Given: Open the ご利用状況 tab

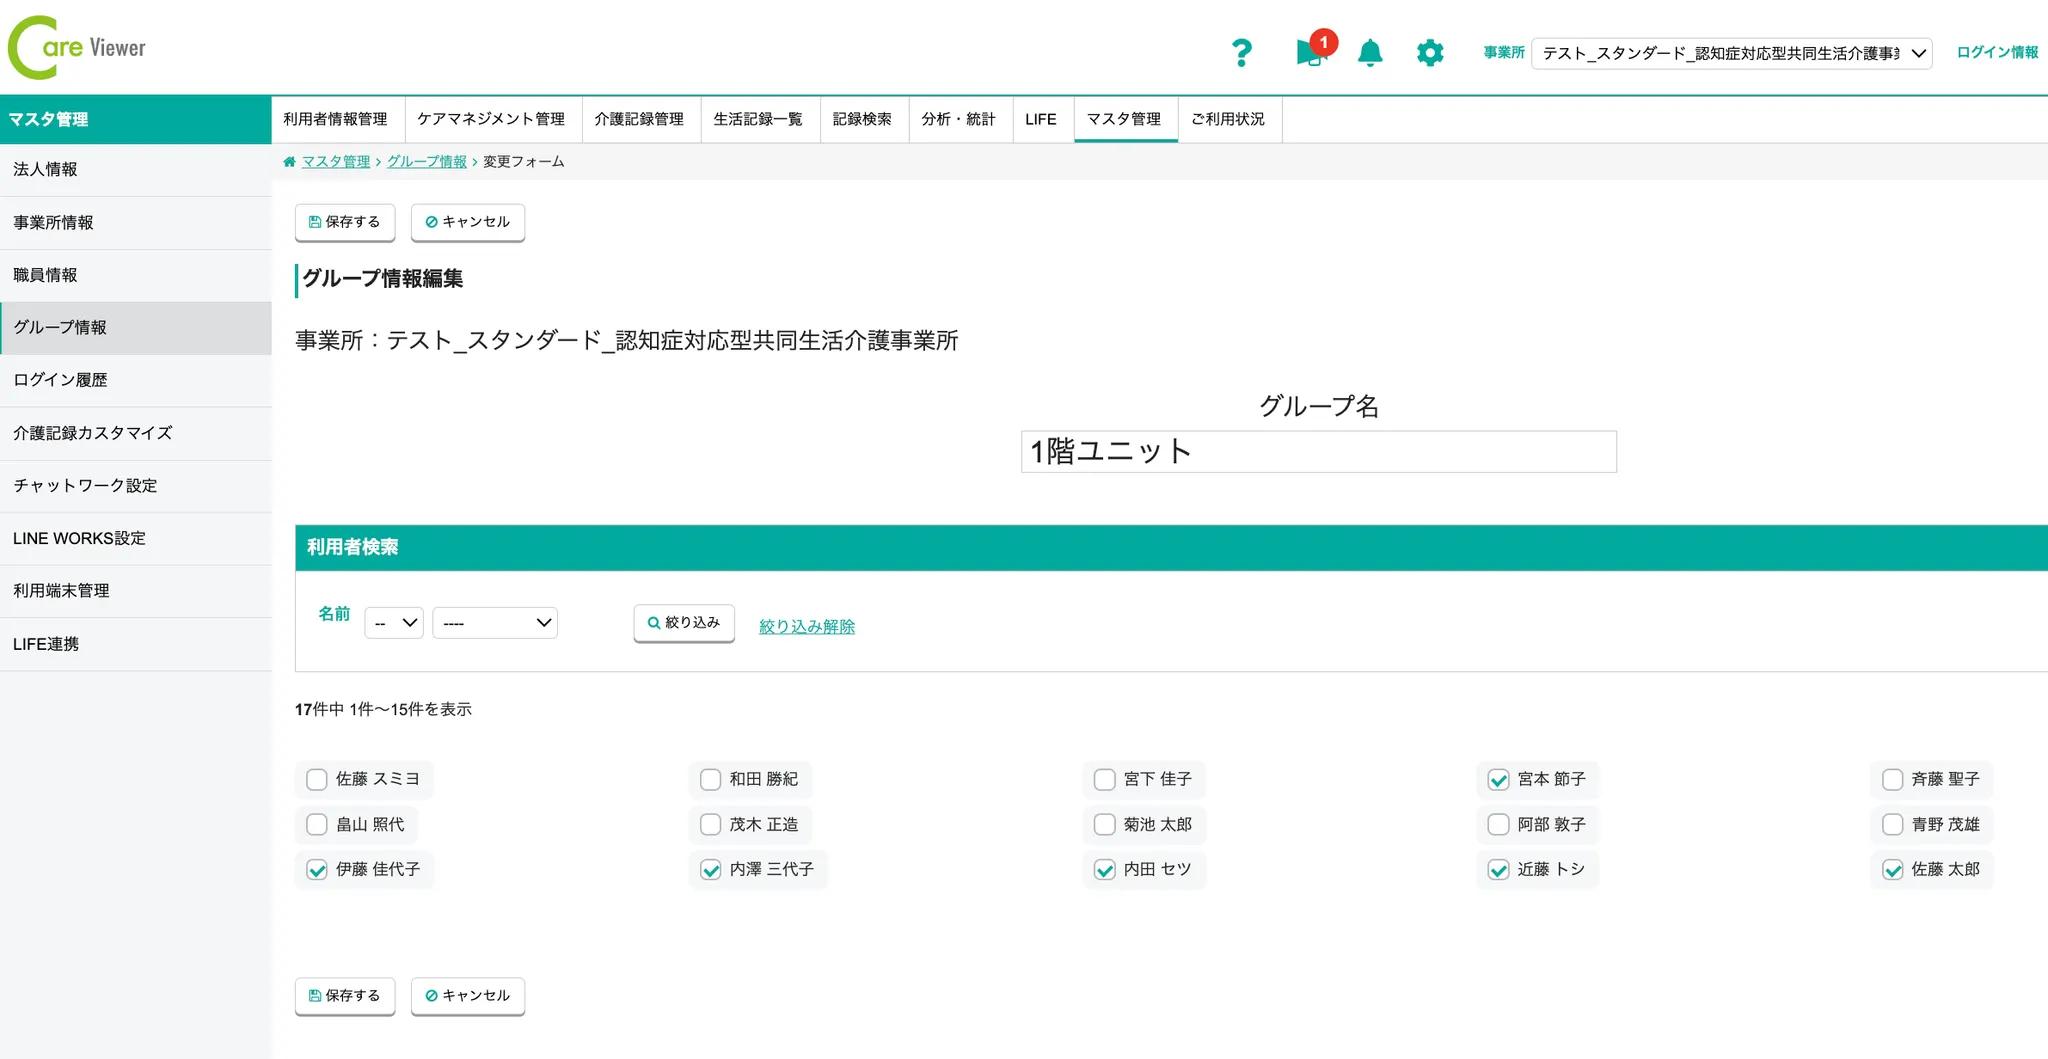Looking at the screenshot, I should pos(1228,119).
